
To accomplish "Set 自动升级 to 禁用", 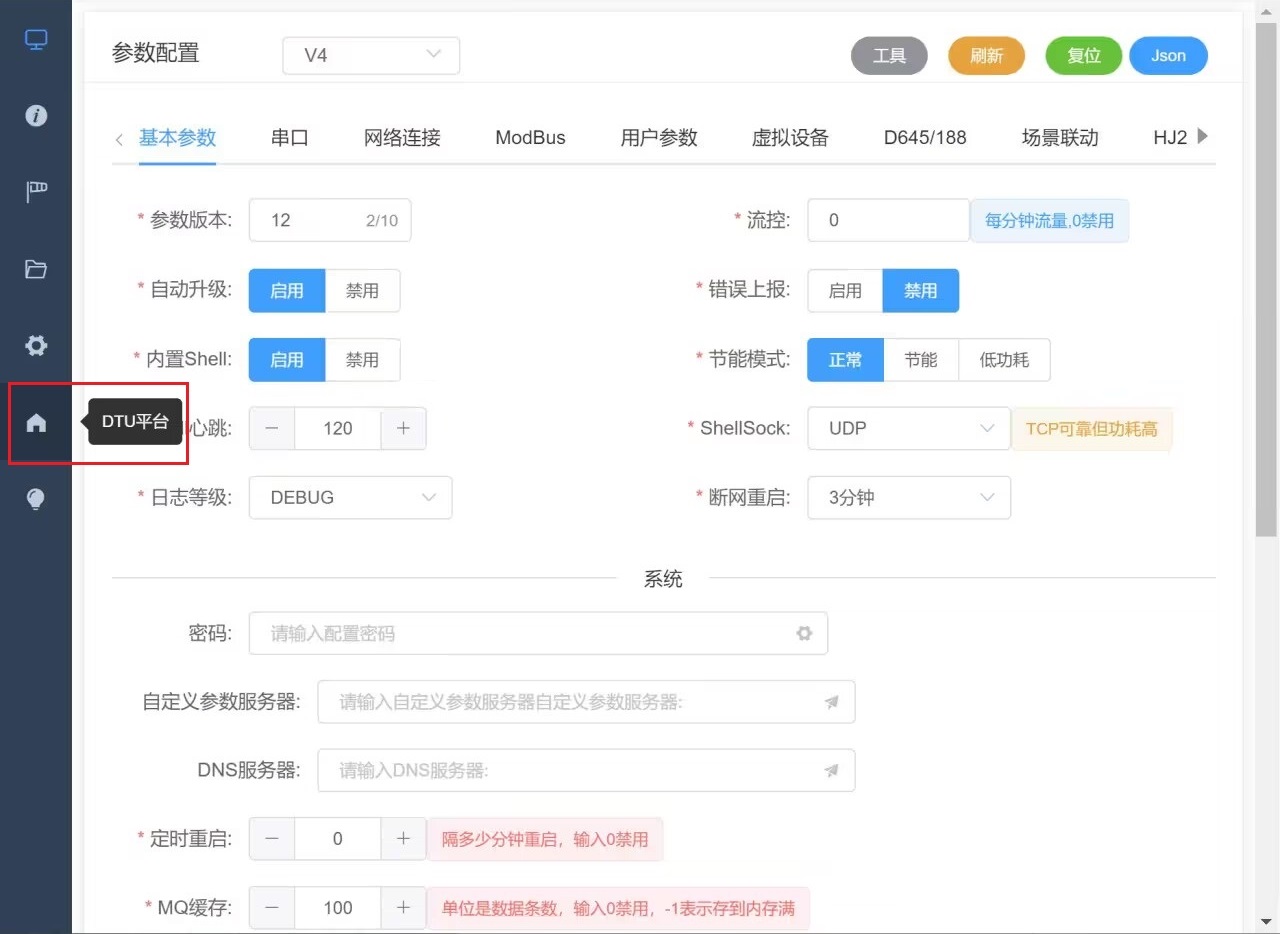I will pyautogui.click(x=362, y=291).
